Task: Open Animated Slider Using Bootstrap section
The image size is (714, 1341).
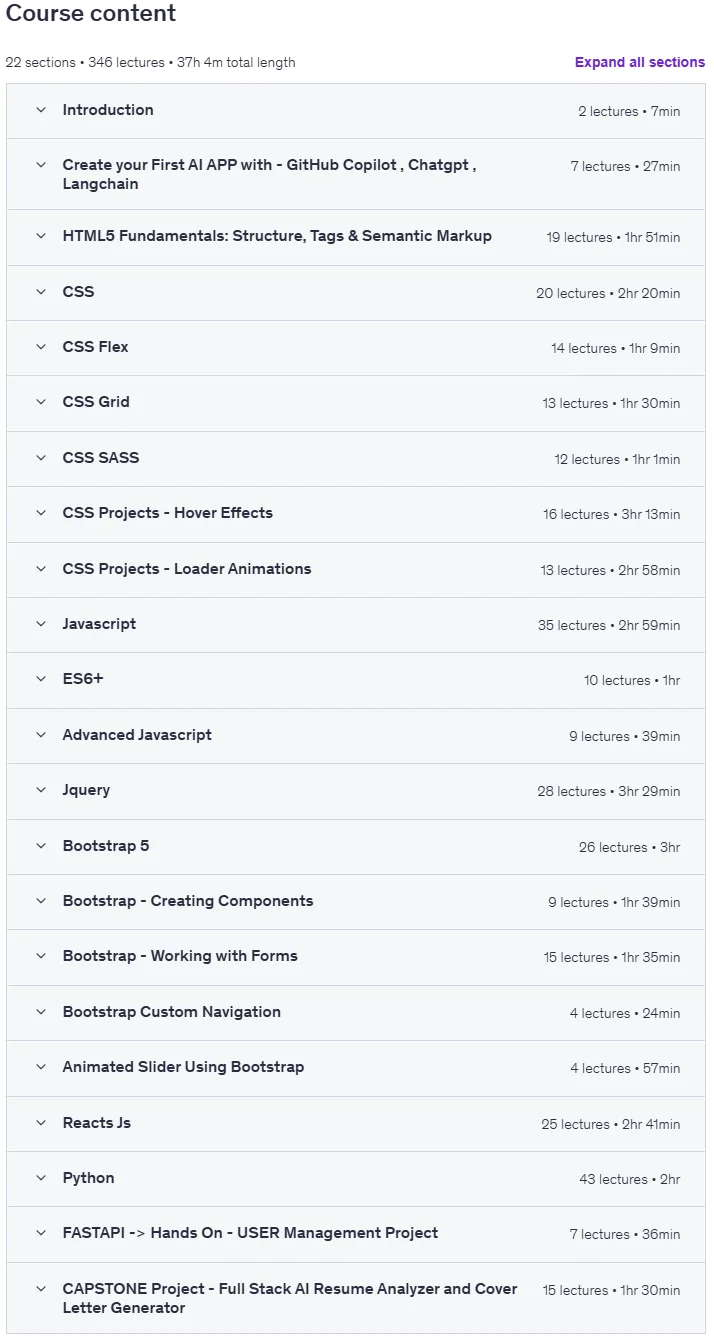Action: (356, 1068)
